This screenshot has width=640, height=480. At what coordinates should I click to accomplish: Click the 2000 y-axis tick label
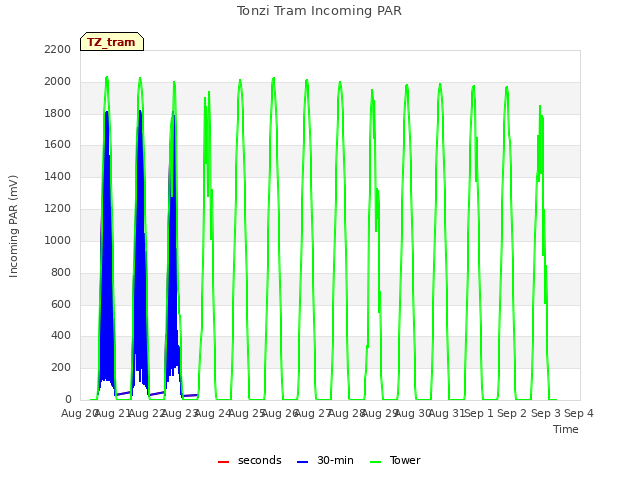point(58,82)
